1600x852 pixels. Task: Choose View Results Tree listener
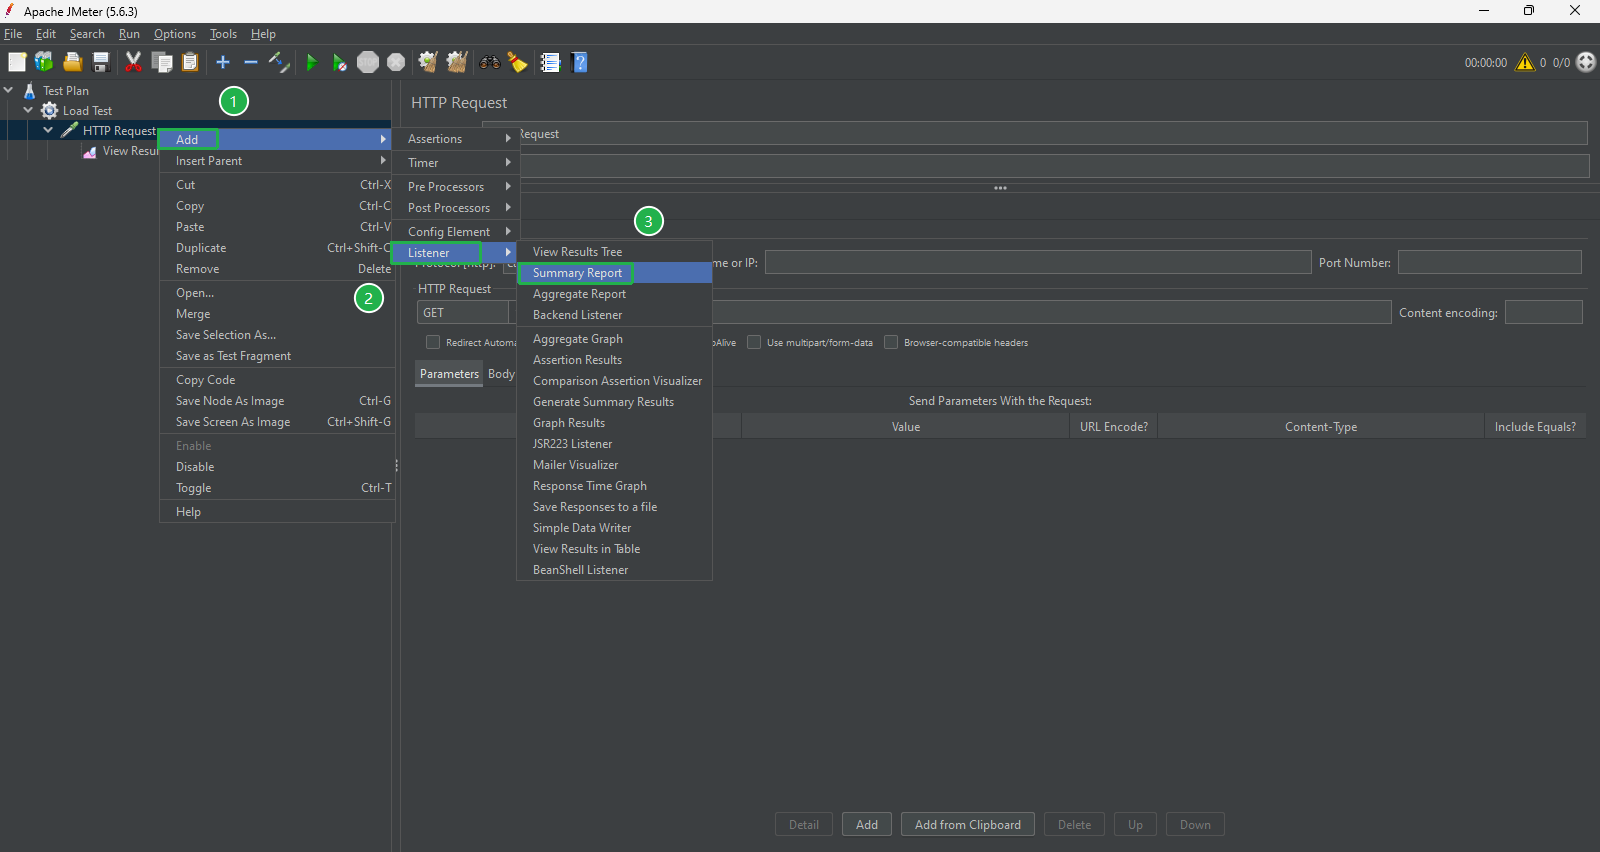614,252
